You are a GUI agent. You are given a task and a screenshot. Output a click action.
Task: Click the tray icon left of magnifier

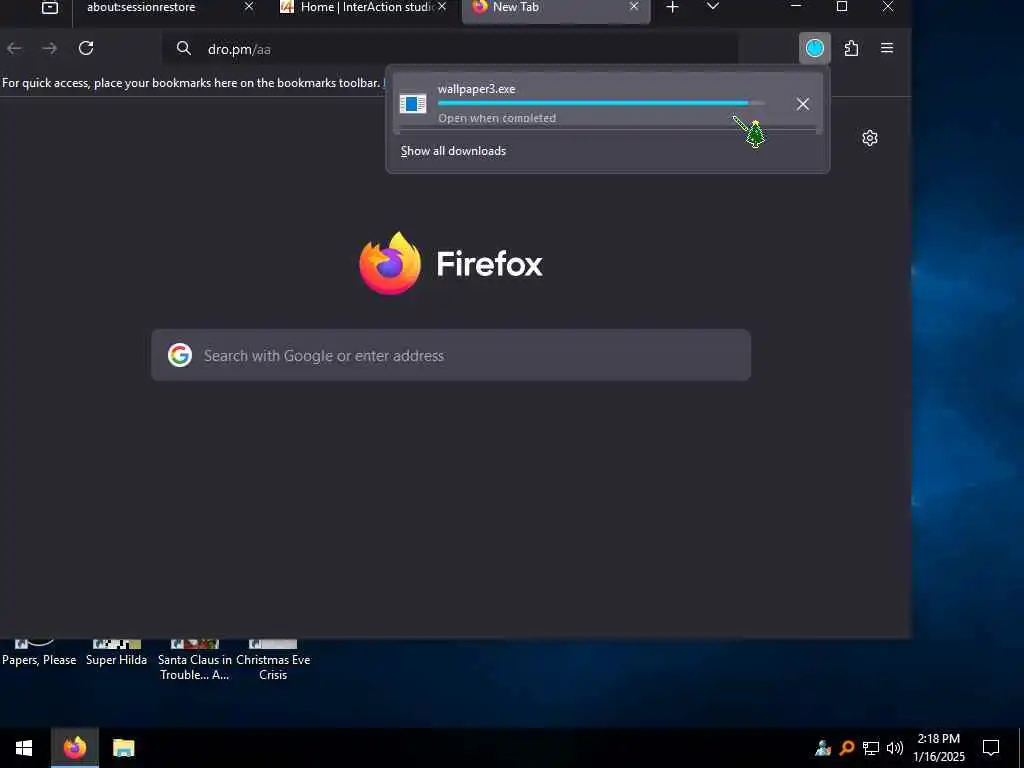(823, 748)
